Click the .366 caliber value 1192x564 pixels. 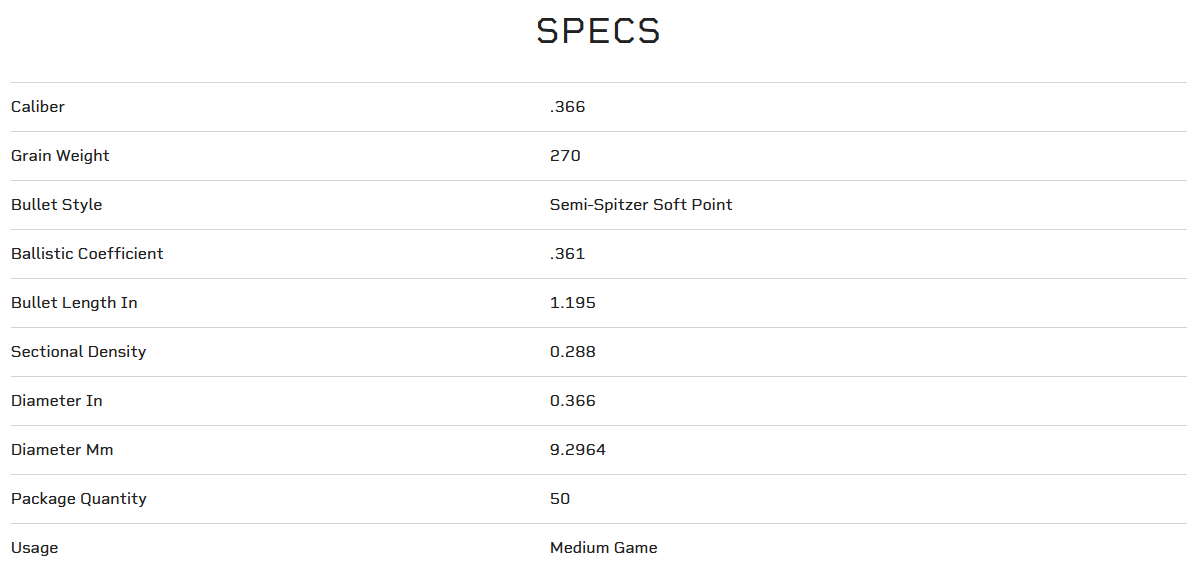[567, 107]
